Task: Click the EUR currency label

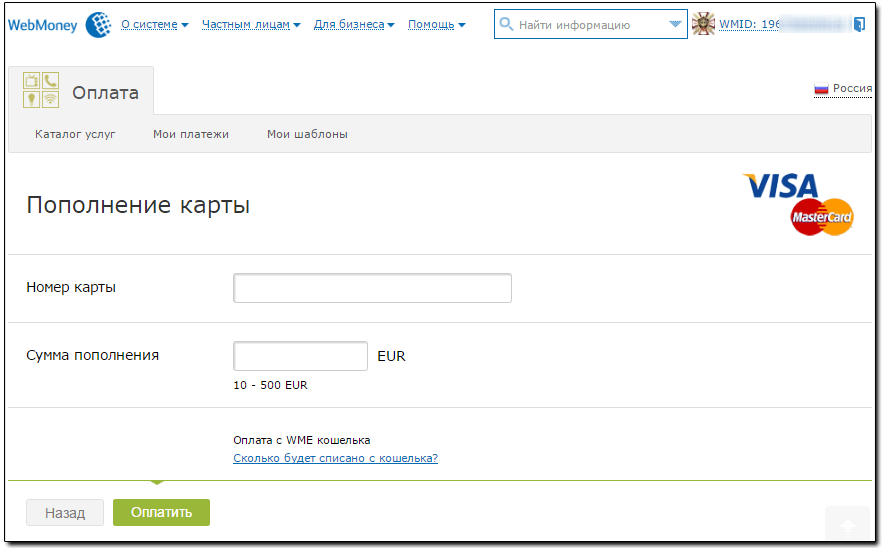Action: (391, 356)
